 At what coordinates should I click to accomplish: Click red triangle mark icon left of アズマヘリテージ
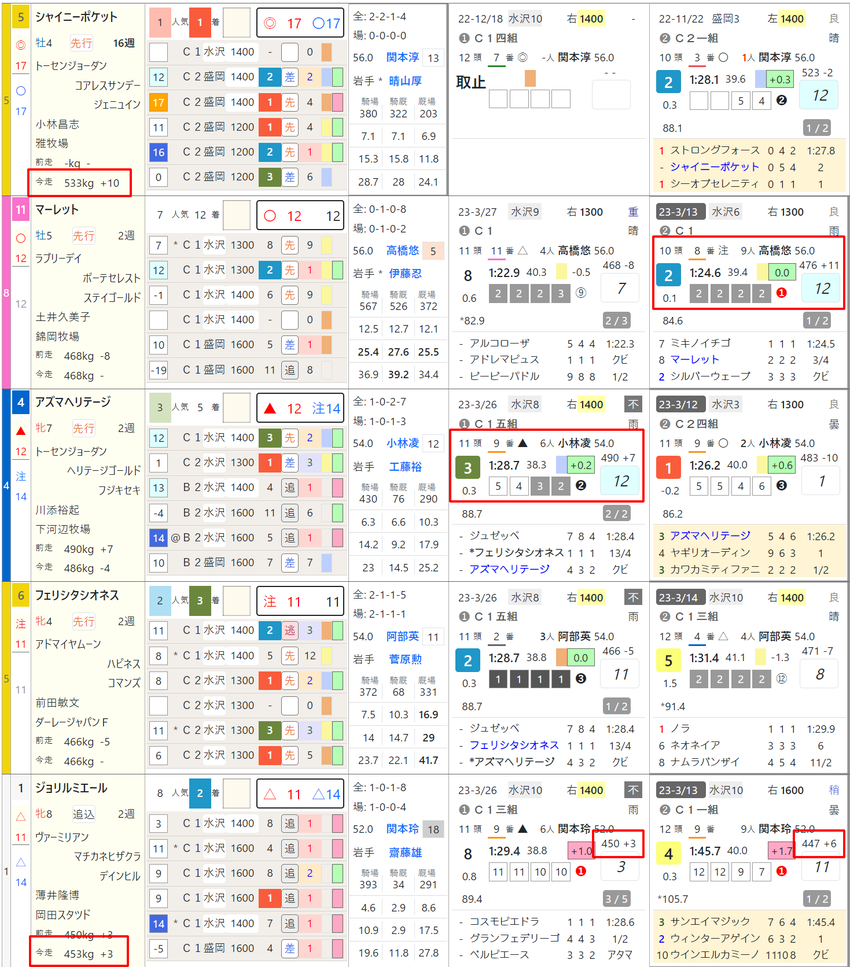pyautogui.click(x=20, y=430)
